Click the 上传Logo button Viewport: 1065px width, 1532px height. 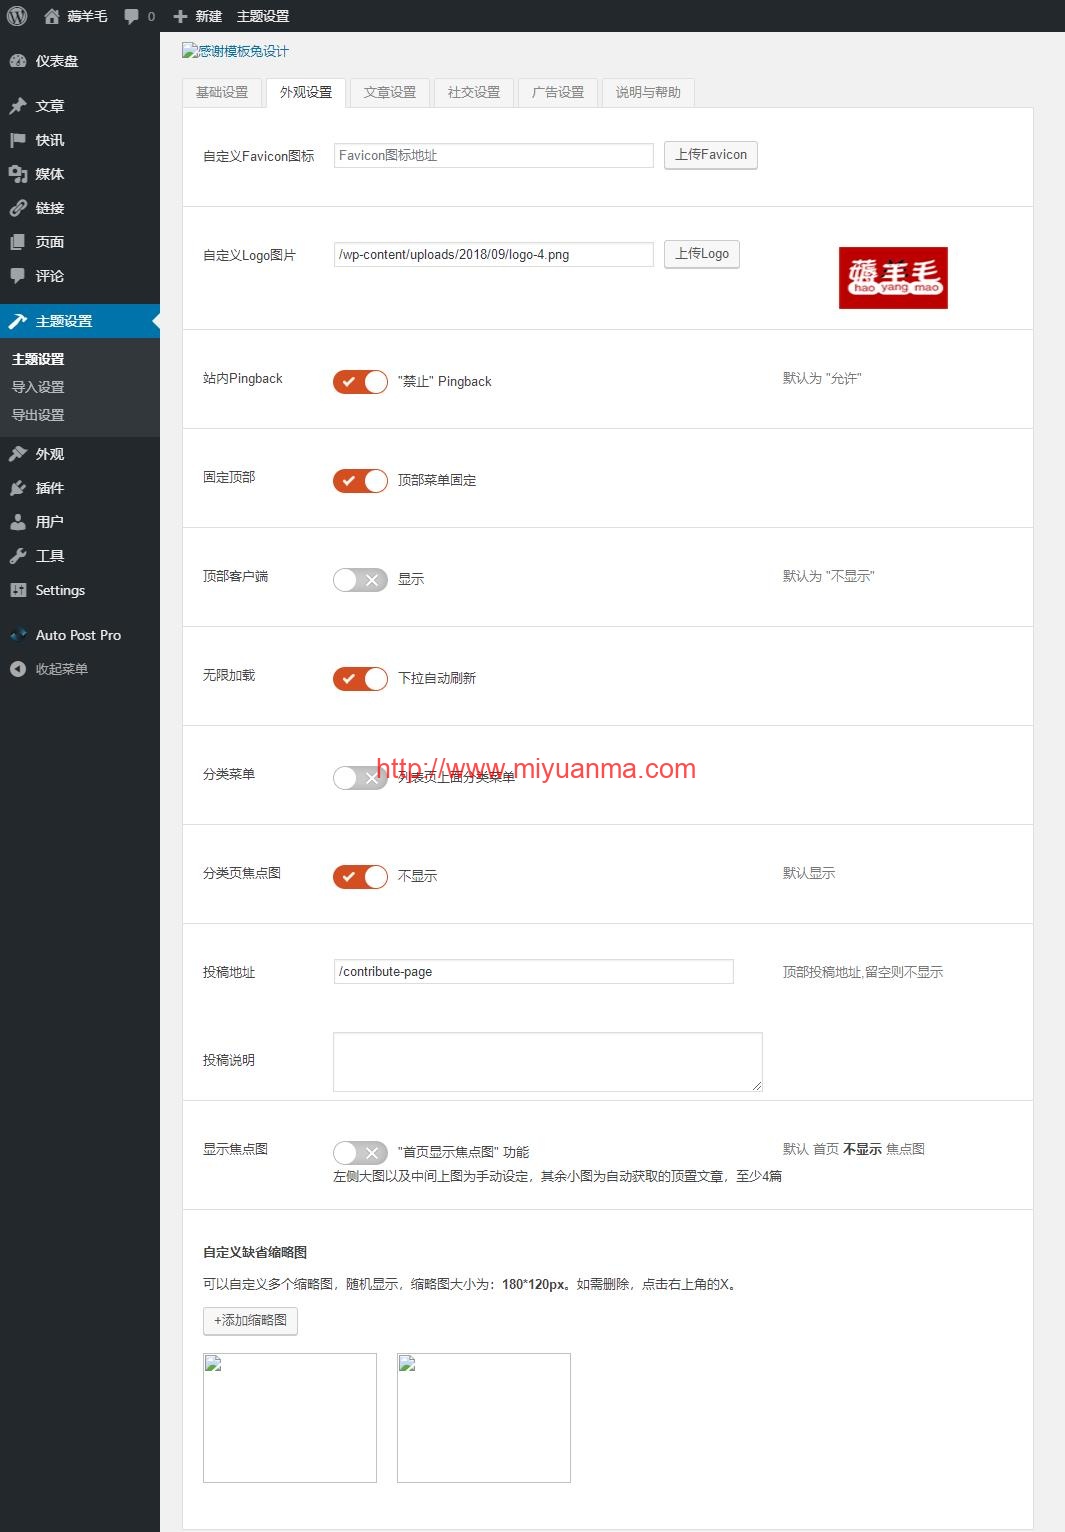(x=702, y=254)
